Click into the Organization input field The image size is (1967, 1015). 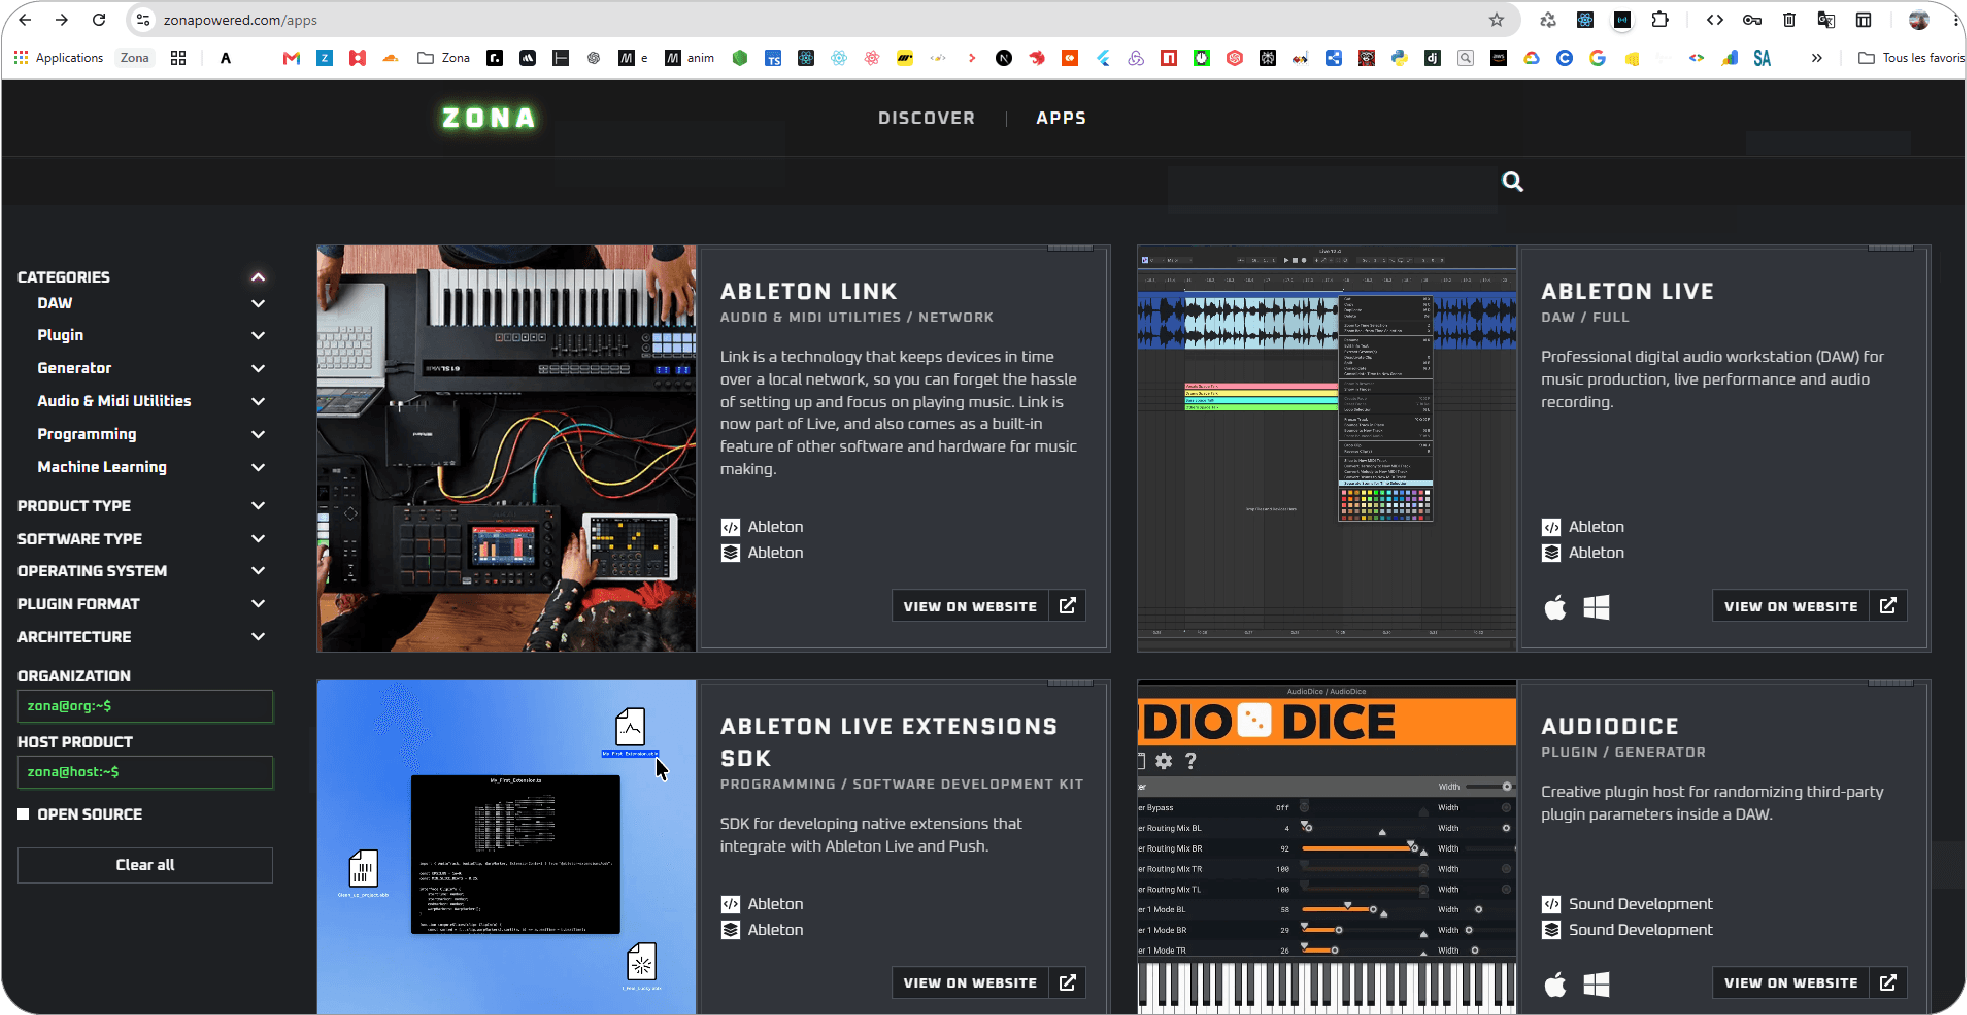point(145,706)
